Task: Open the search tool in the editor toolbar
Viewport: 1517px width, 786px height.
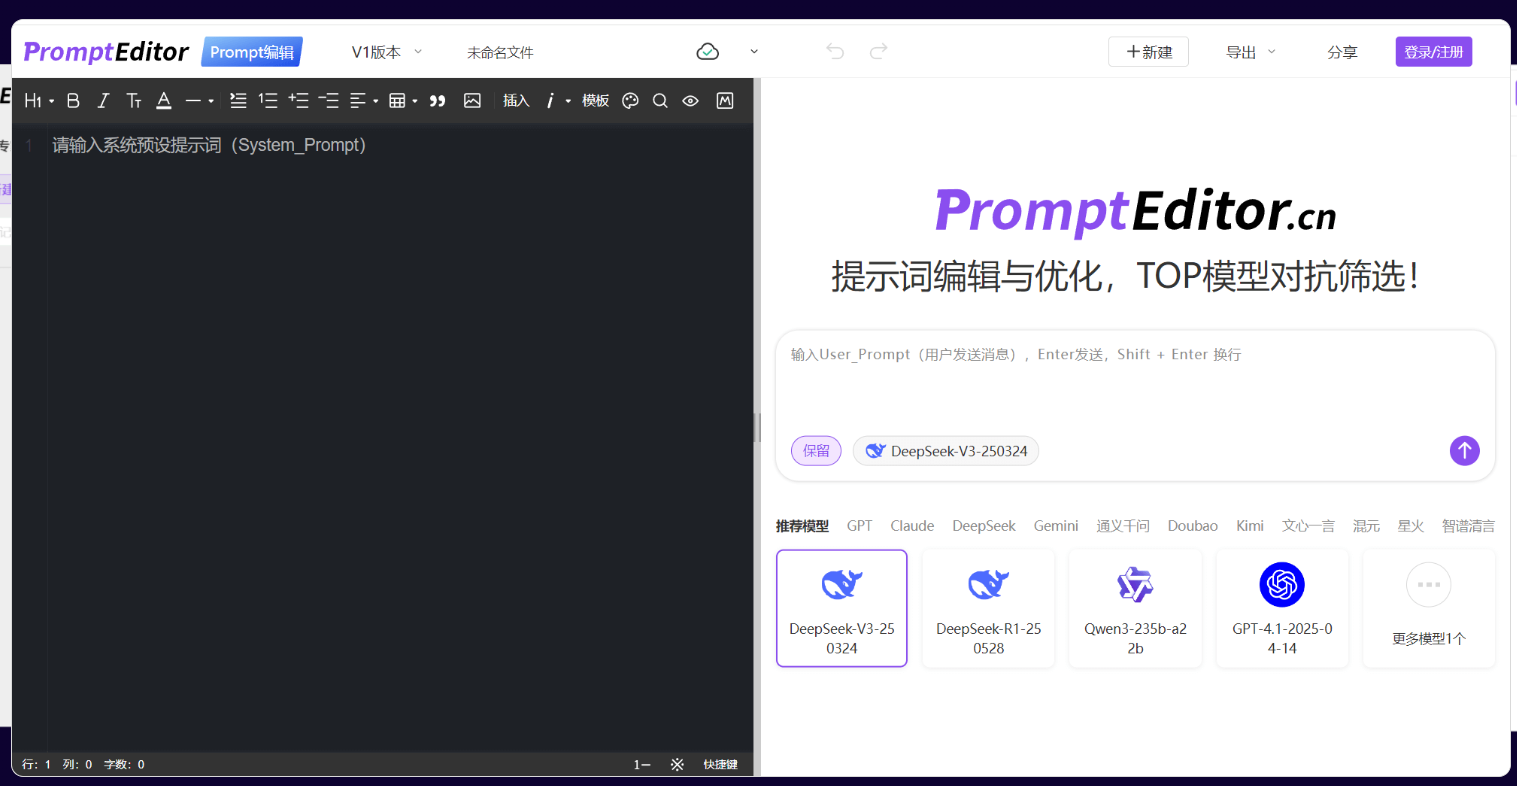Action: [660, 101]
